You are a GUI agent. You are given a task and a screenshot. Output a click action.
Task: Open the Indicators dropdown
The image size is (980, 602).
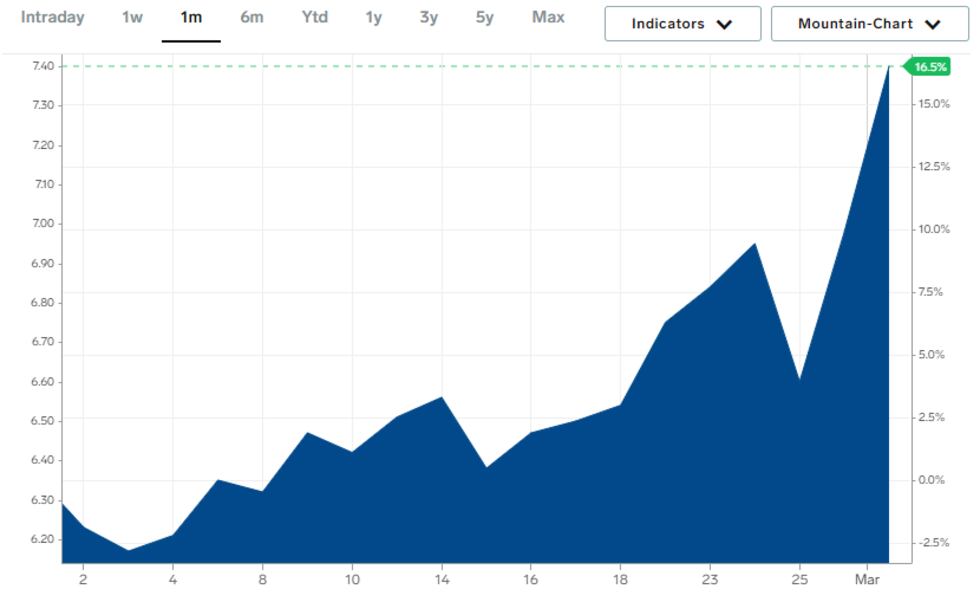click(x=682, y=24)
